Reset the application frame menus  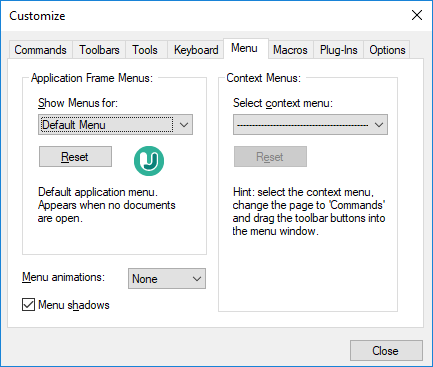[75, 157]
